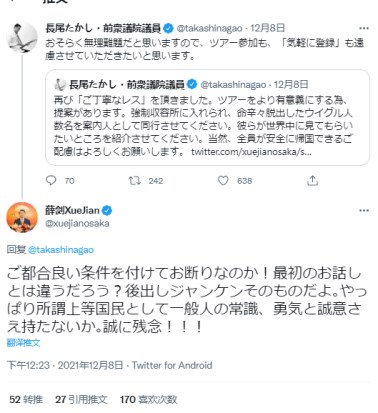Open the 170 喜欢次数 likes list
The height and width of the screenshot is (413, 378).
148,399
